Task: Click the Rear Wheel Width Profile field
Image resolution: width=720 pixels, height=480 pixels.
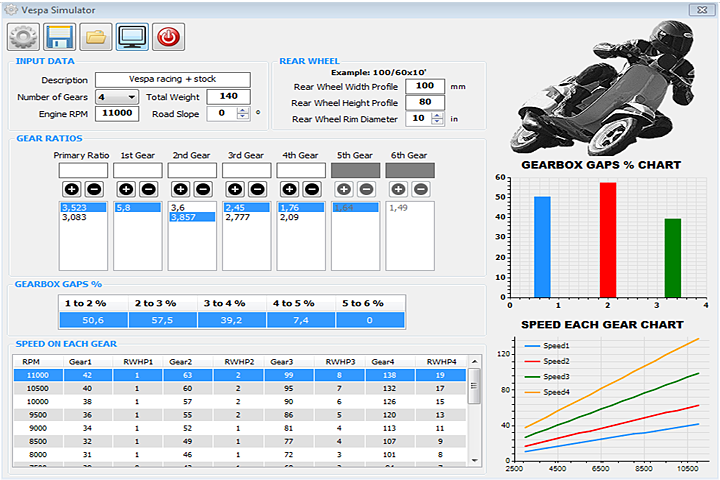Action: coord(425,86)
